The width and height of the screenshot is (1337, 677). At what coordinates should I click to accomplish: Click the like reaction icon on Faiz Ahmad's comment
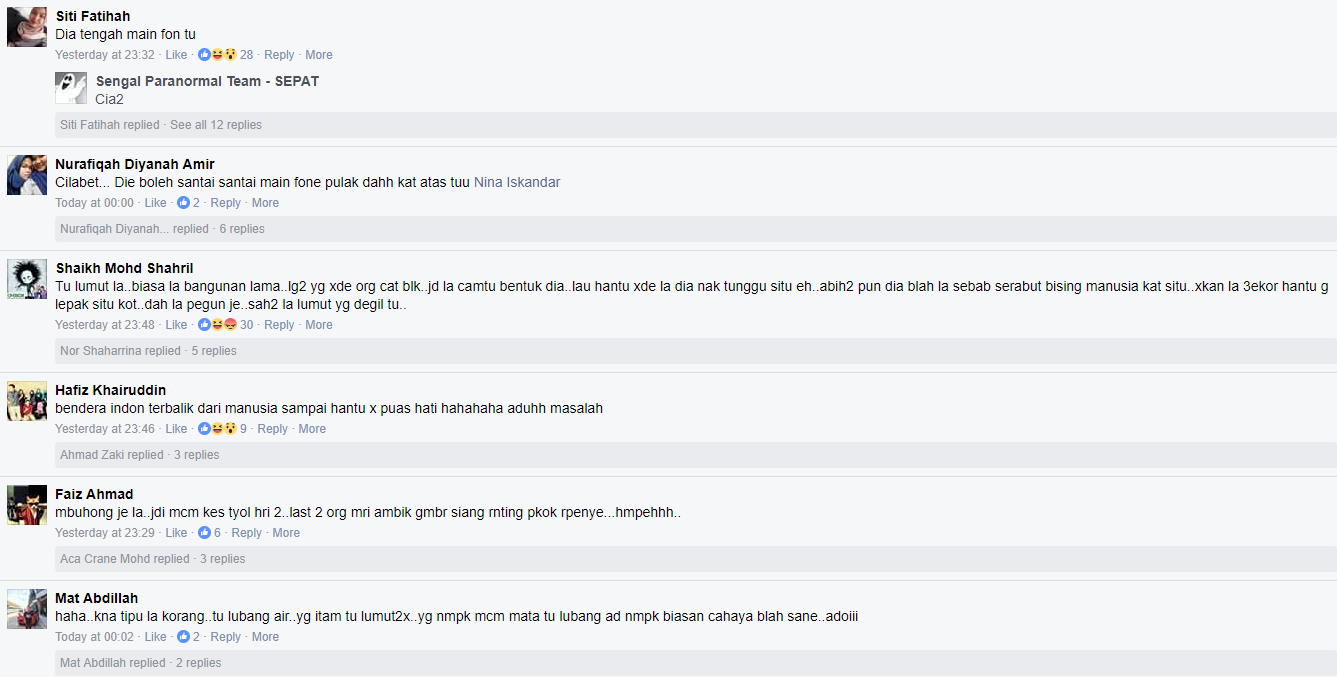[x=204, y=533]
